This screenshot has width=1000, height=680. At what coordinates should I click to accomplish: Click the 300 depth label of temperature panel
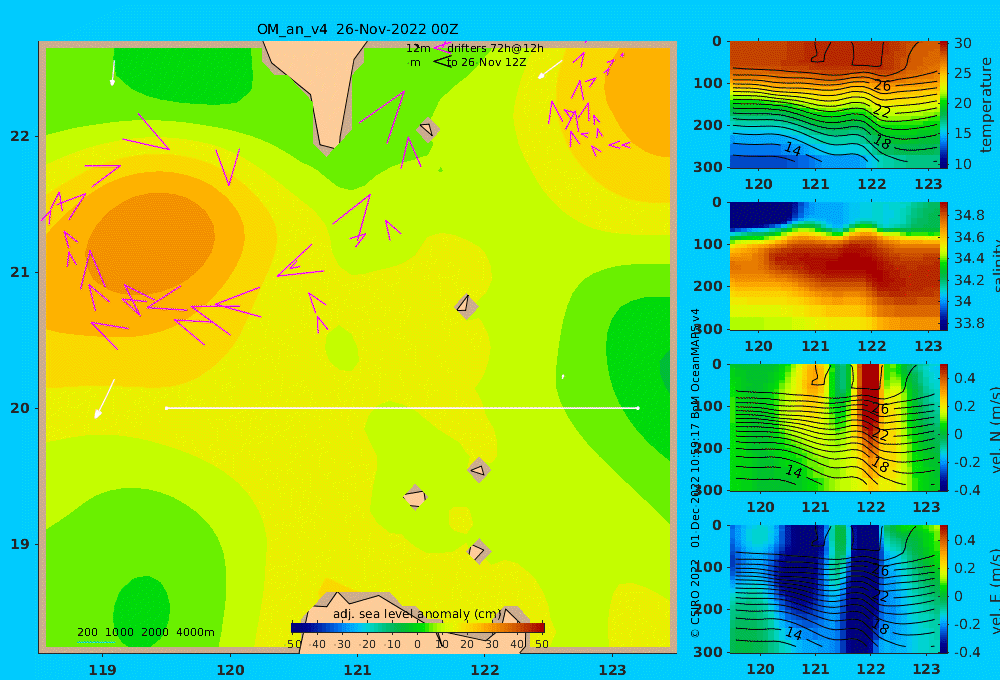(x=708, y=167)
